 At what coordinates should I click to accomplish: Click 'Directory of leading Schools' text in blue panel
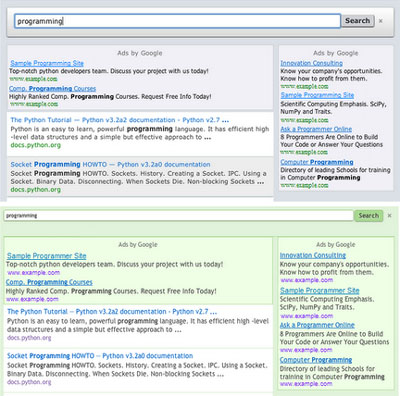point(335,174)
